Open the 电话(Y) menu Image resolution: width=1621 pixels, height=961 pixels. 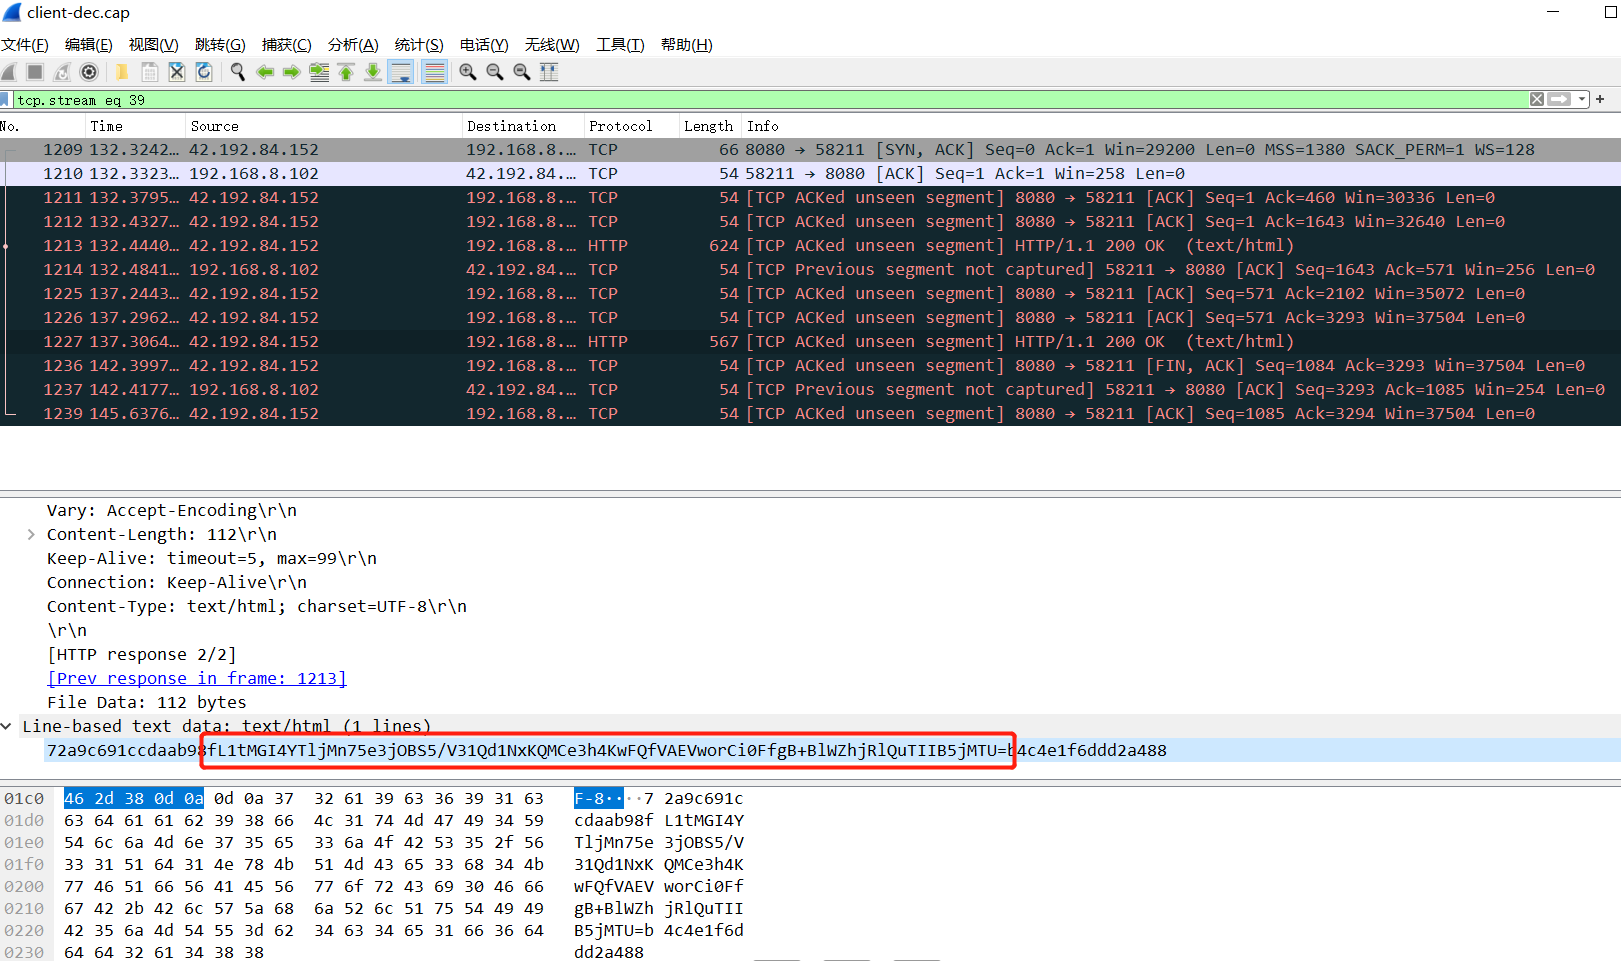484,45
